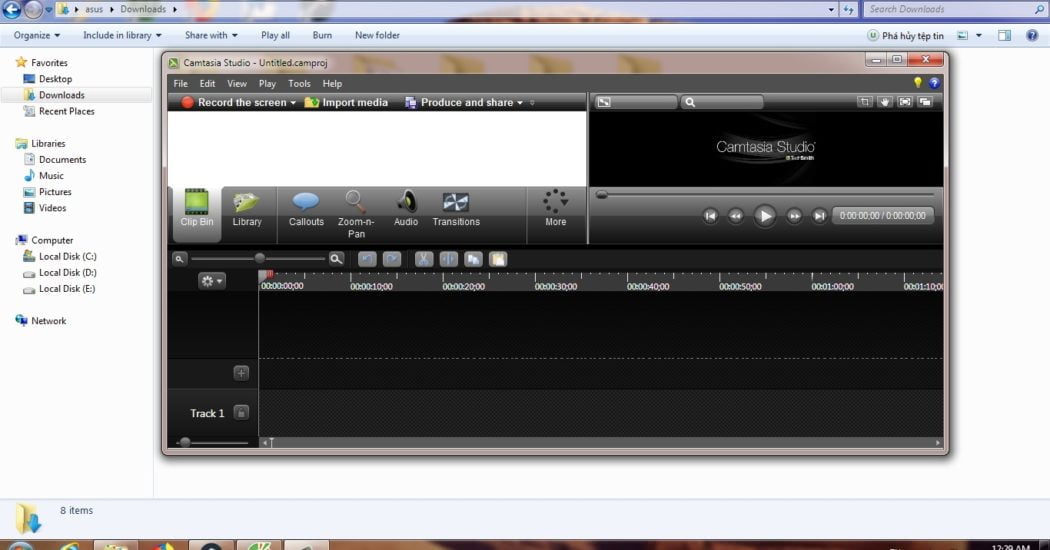Click Burn in Explorer toolbar

tap(322, 35)
